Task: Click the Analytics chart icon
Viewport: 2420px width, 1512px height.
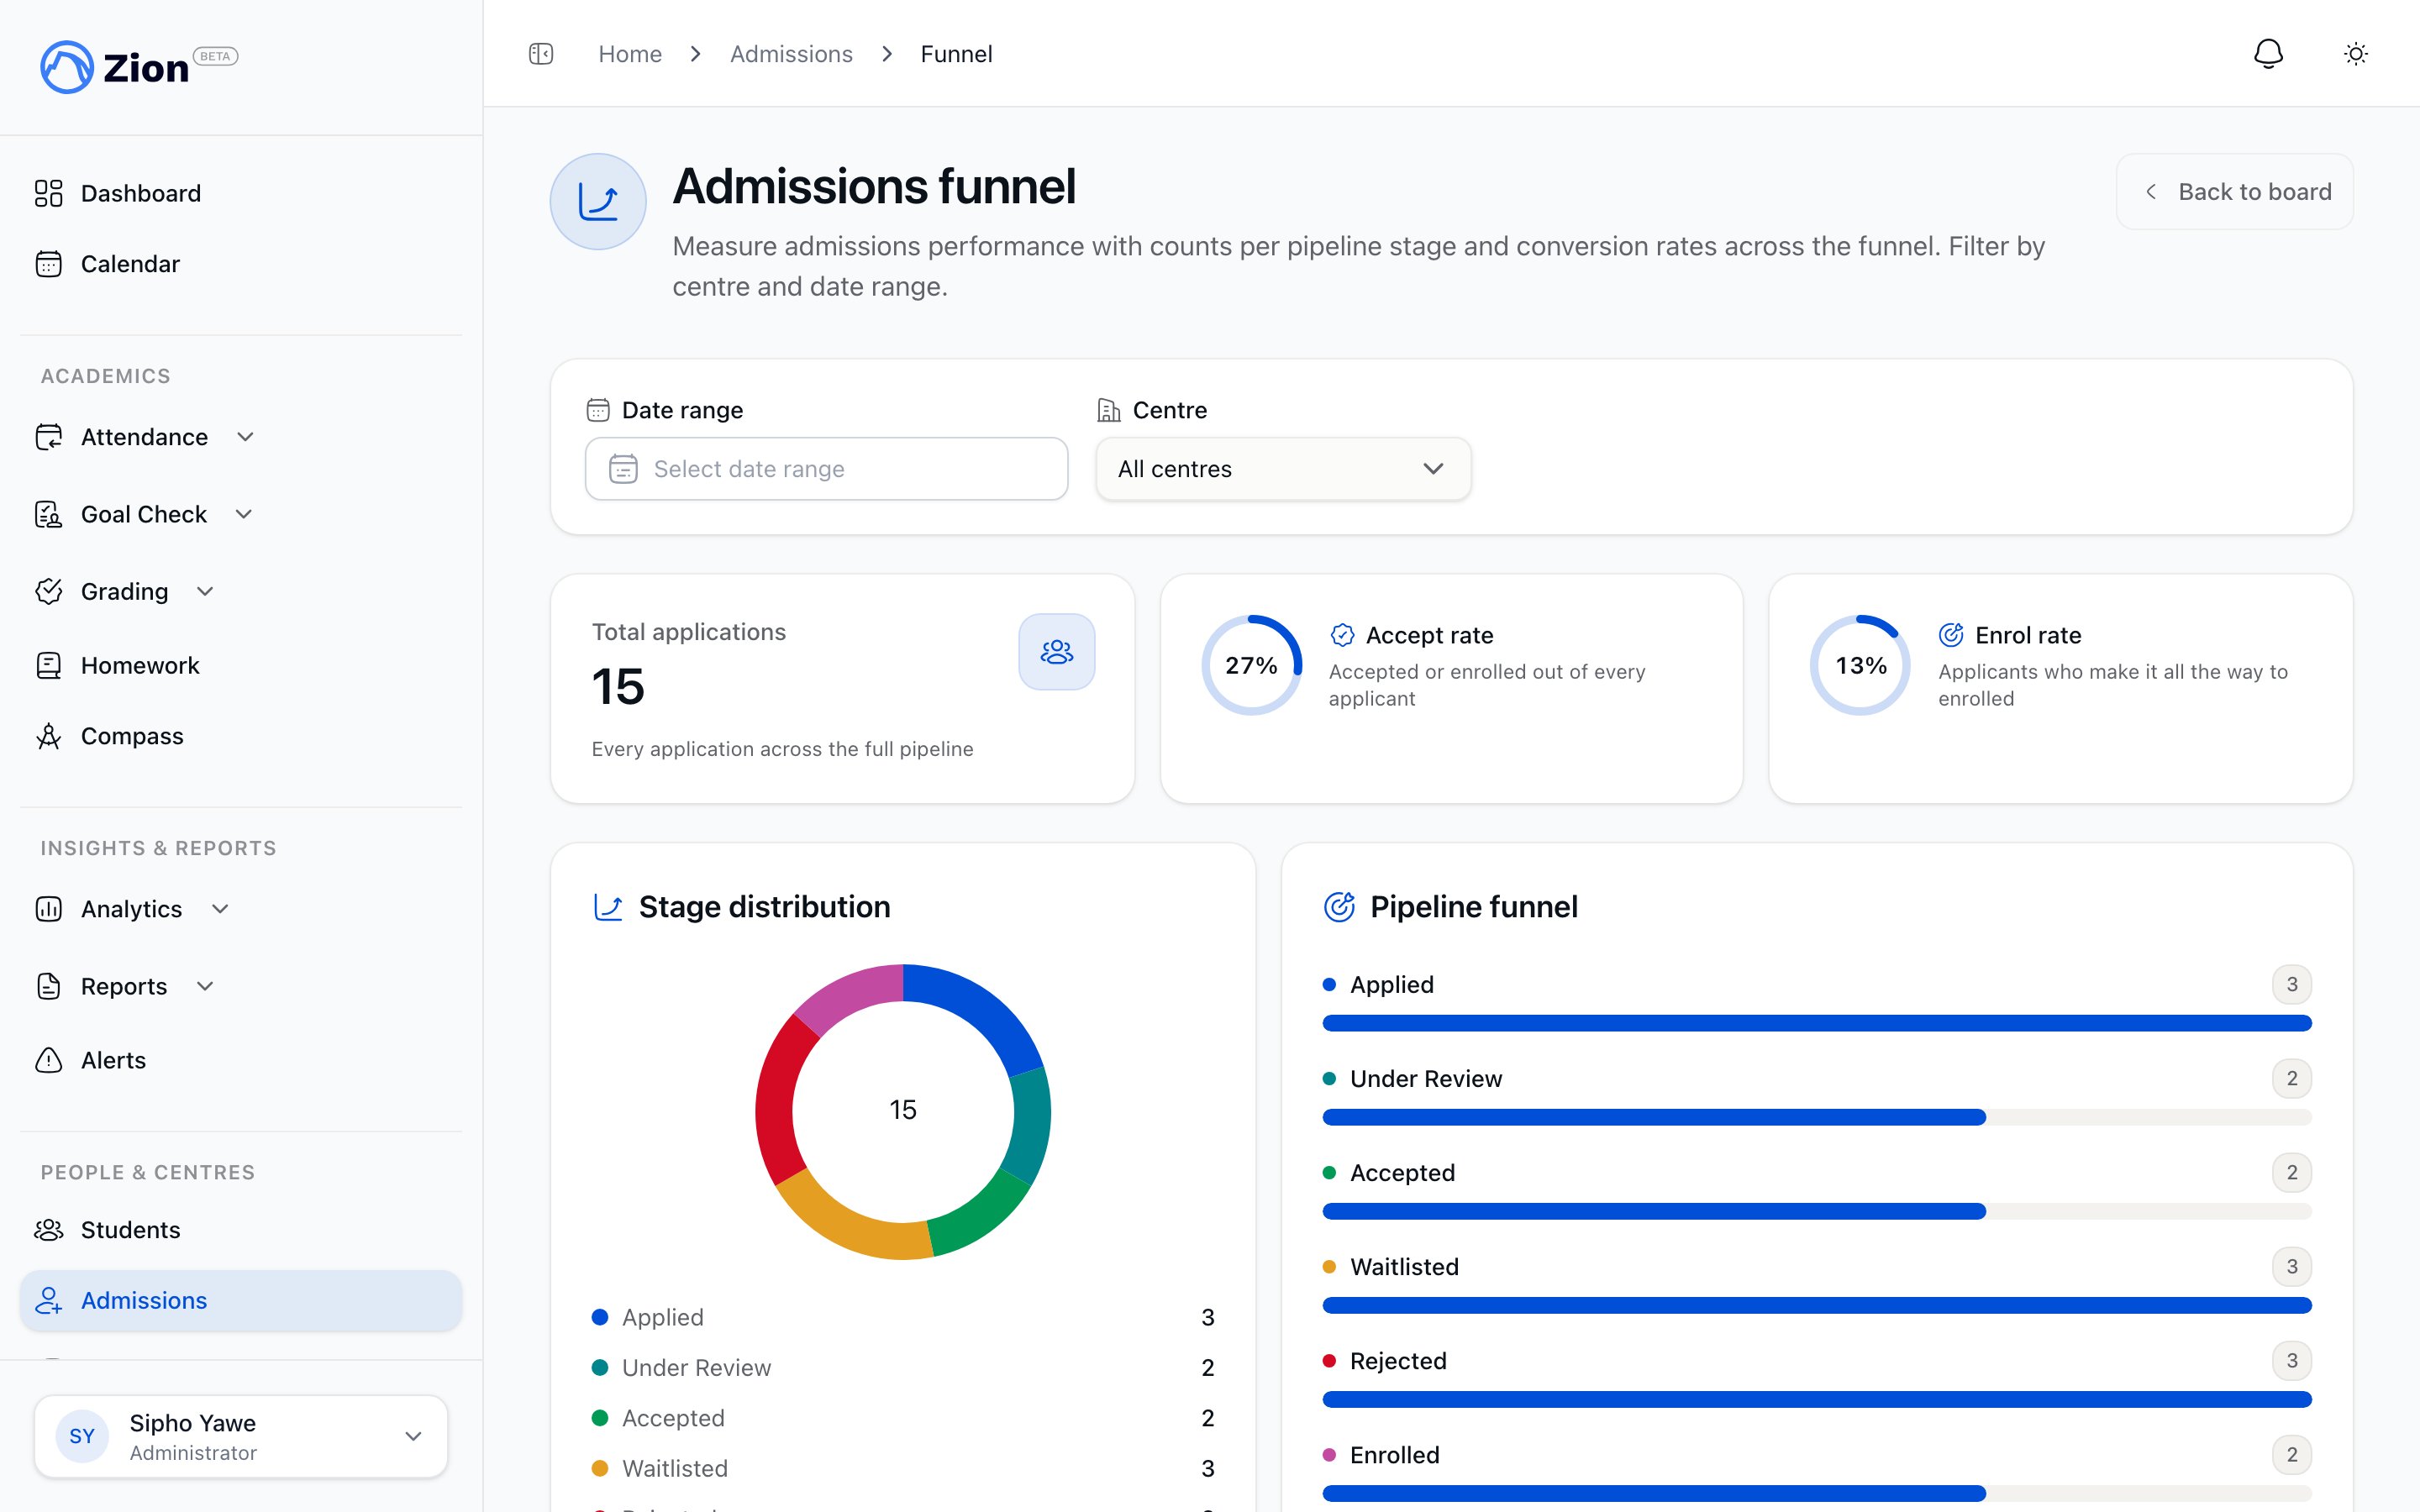Action: (x=48, y=909)
